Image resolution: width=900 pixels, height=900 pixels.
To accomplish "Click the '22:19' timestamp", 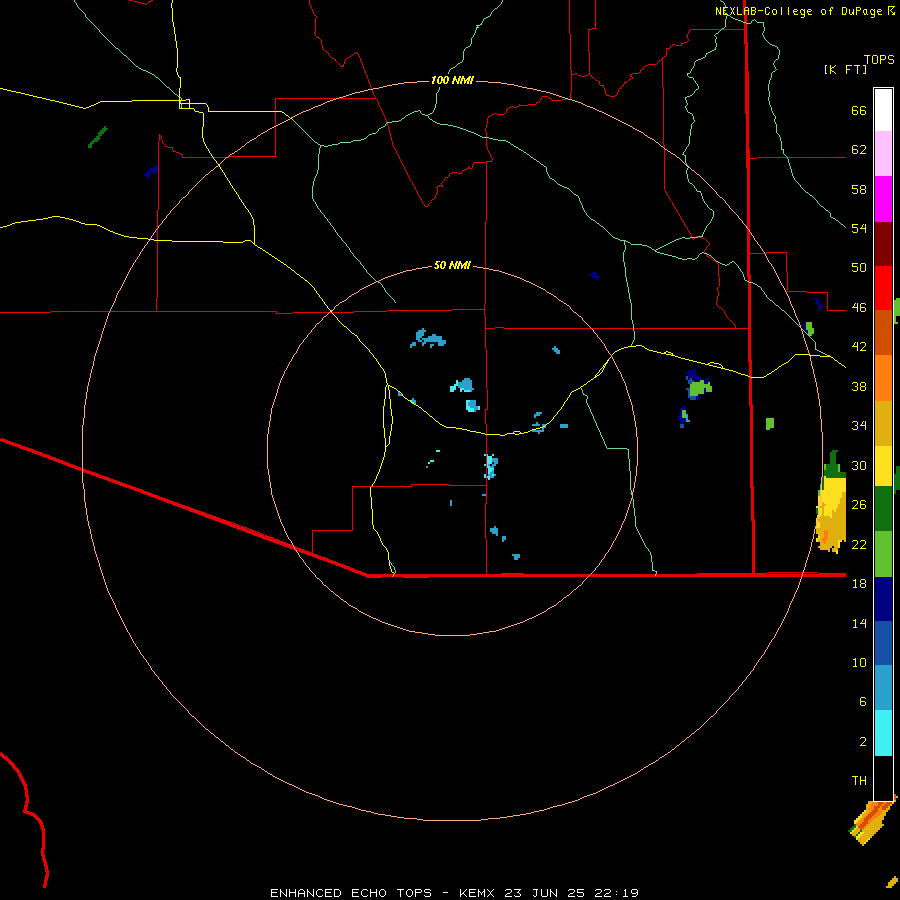I will (617, 893).
